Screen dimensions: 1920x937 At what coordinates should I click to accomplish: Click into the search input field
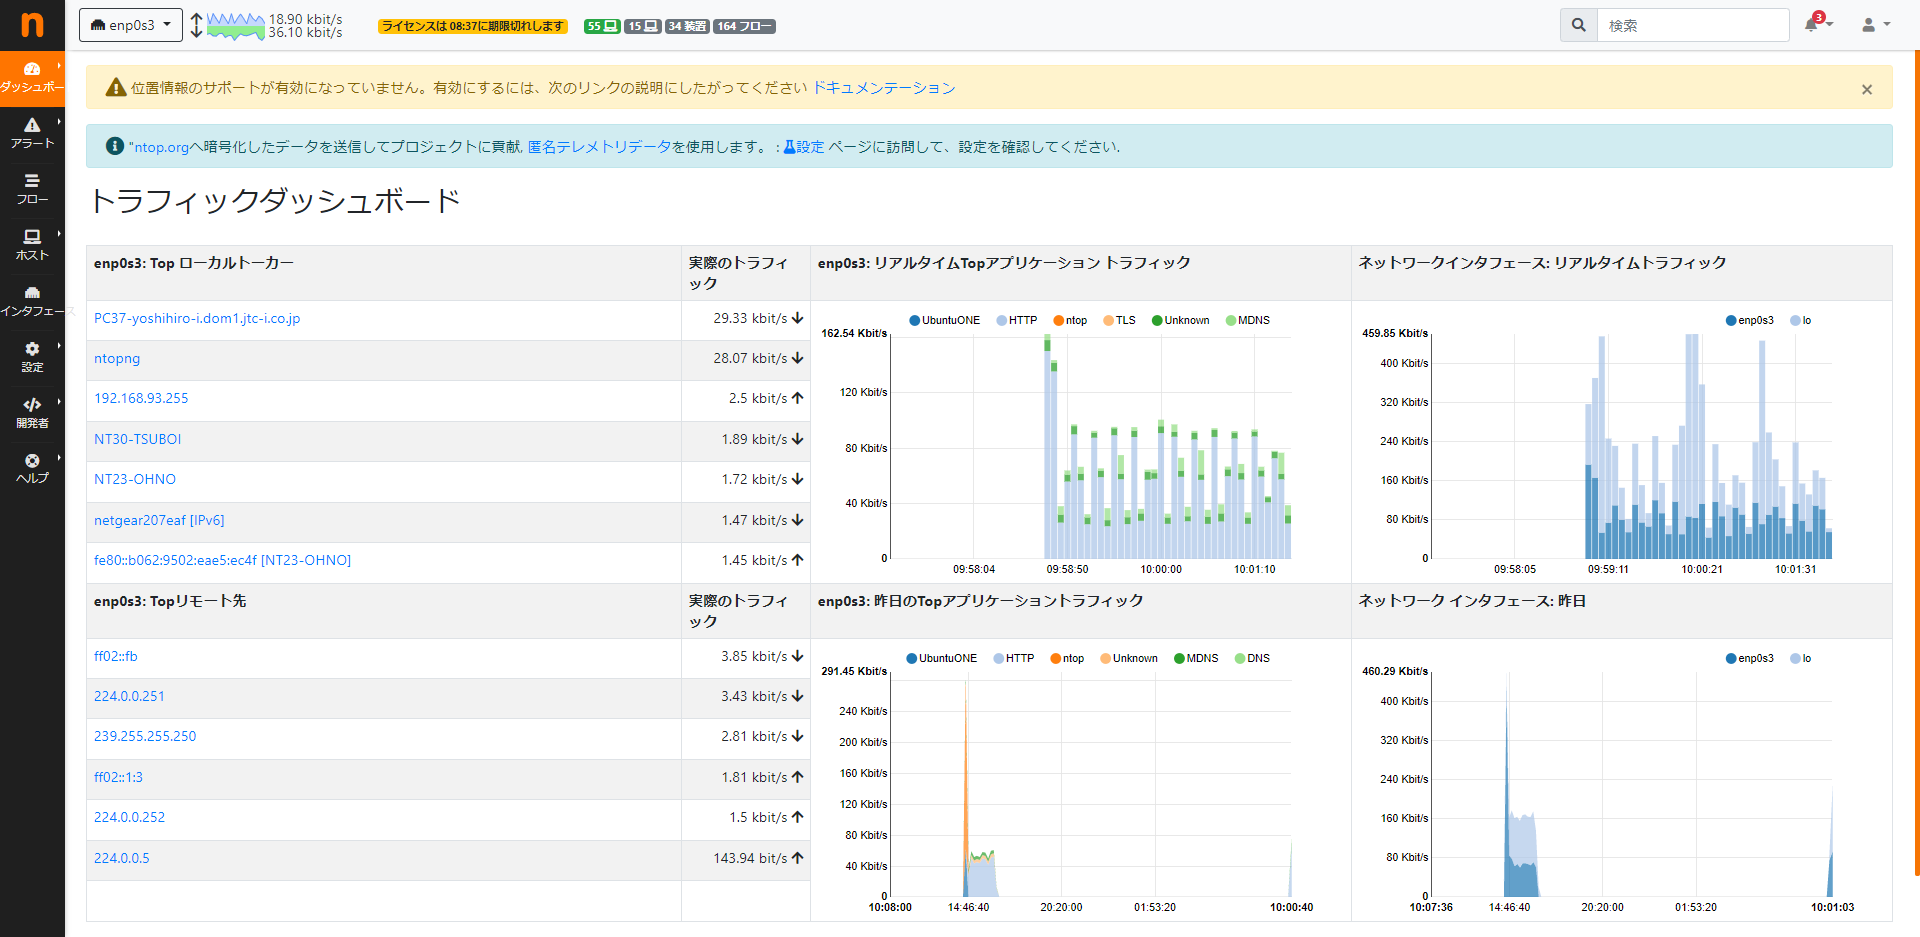pyautogui.click(x=1693, y=25)
